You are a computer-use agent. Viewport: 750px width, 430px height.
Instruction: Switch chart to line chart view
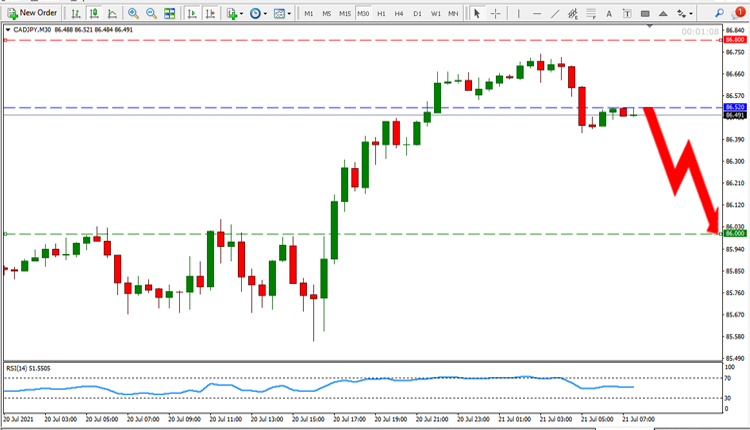112,13
